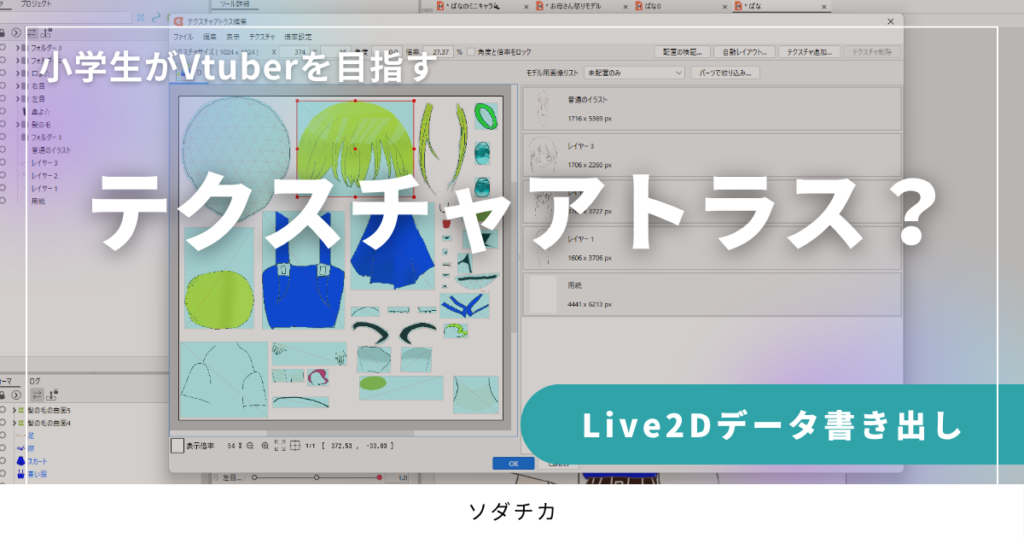The width and height of the screenshot is (1024, 538).
Task: Open the ファイル menu in the atlas dialog
Action: coord(184,37)
